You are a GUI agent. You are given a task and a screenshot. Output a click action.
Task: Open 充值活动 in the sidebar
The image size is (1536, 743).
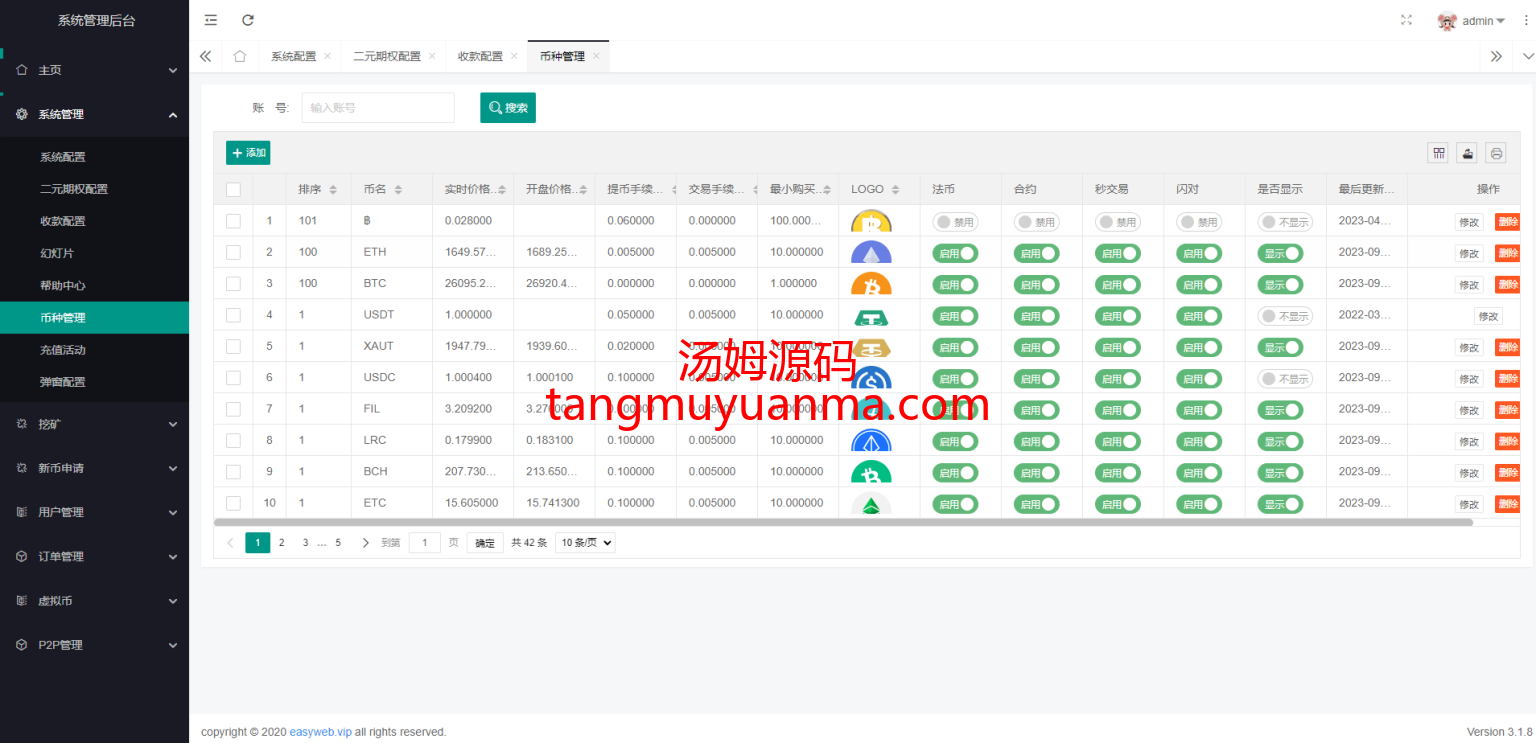tap(63, 350)
